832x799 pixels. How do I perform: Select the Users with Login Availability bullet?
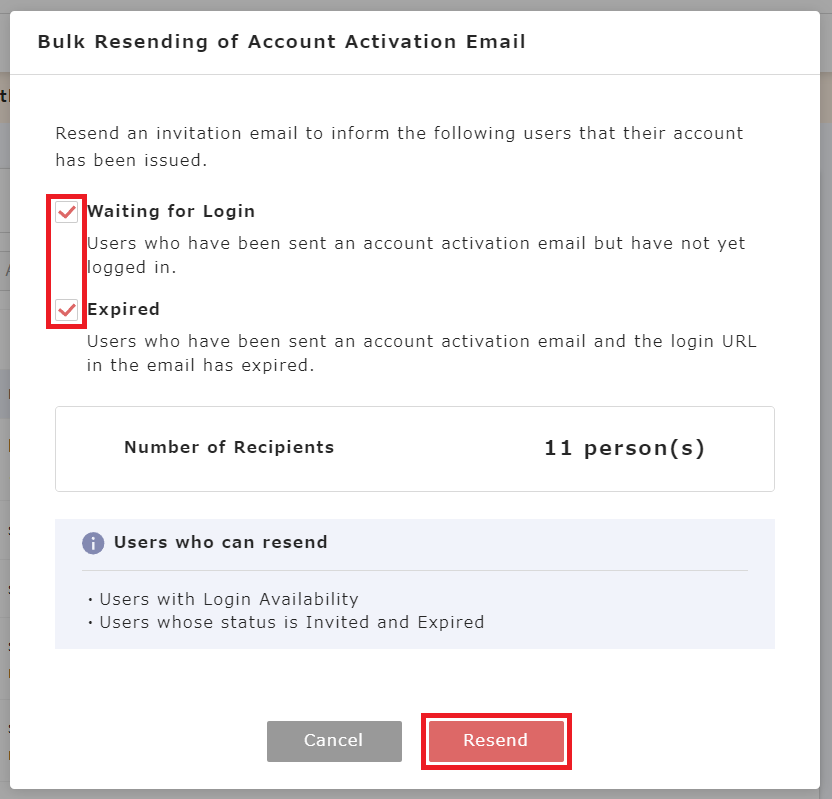pyautogui.click(x=228, y=600)
